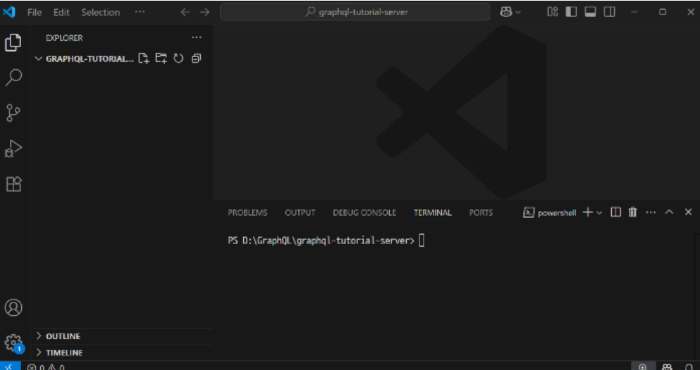Image resolution: width=700 pixels, height=370 pixels.
Task: Go forward using the right arrow
Action: (x=204, y=12)
